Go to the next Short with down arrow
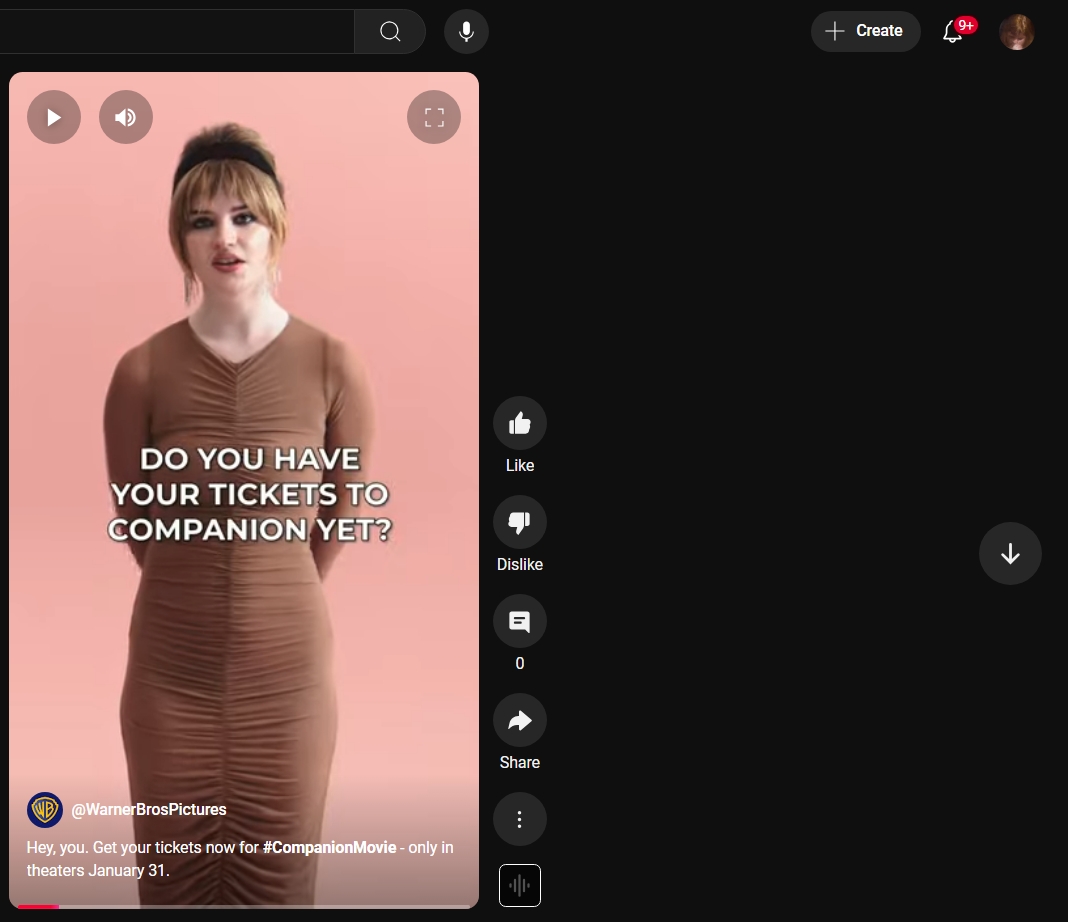The height and width of the screenshot is (922, 1068). click(x=1010, y=554)
